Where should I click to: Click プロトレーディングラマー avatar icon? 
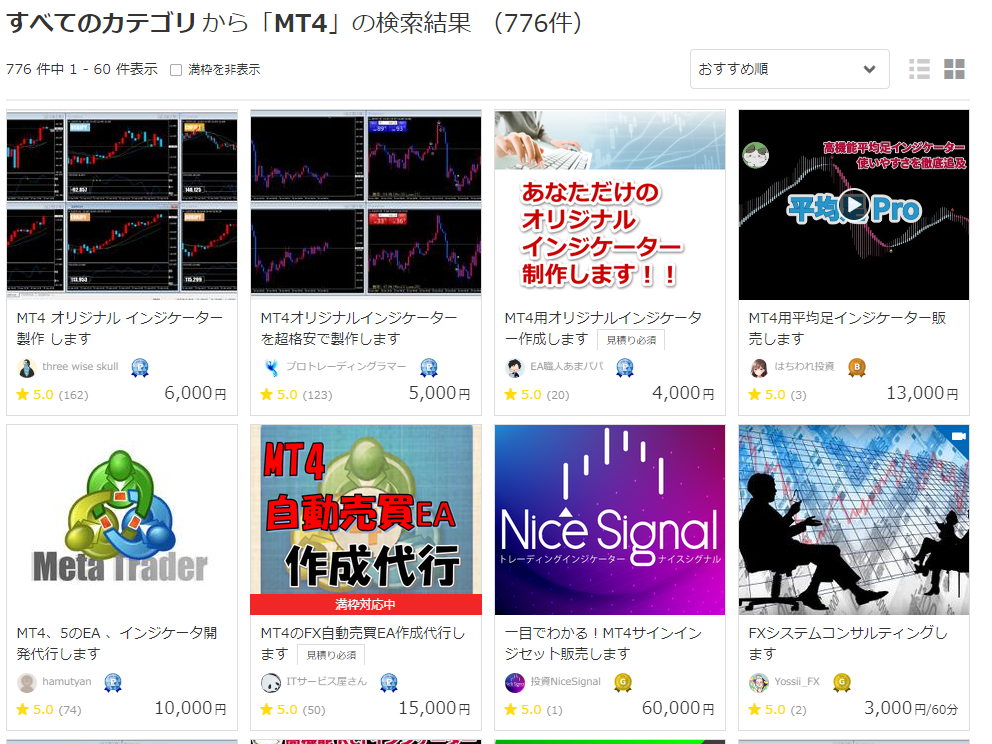click(x=271, y=368)
